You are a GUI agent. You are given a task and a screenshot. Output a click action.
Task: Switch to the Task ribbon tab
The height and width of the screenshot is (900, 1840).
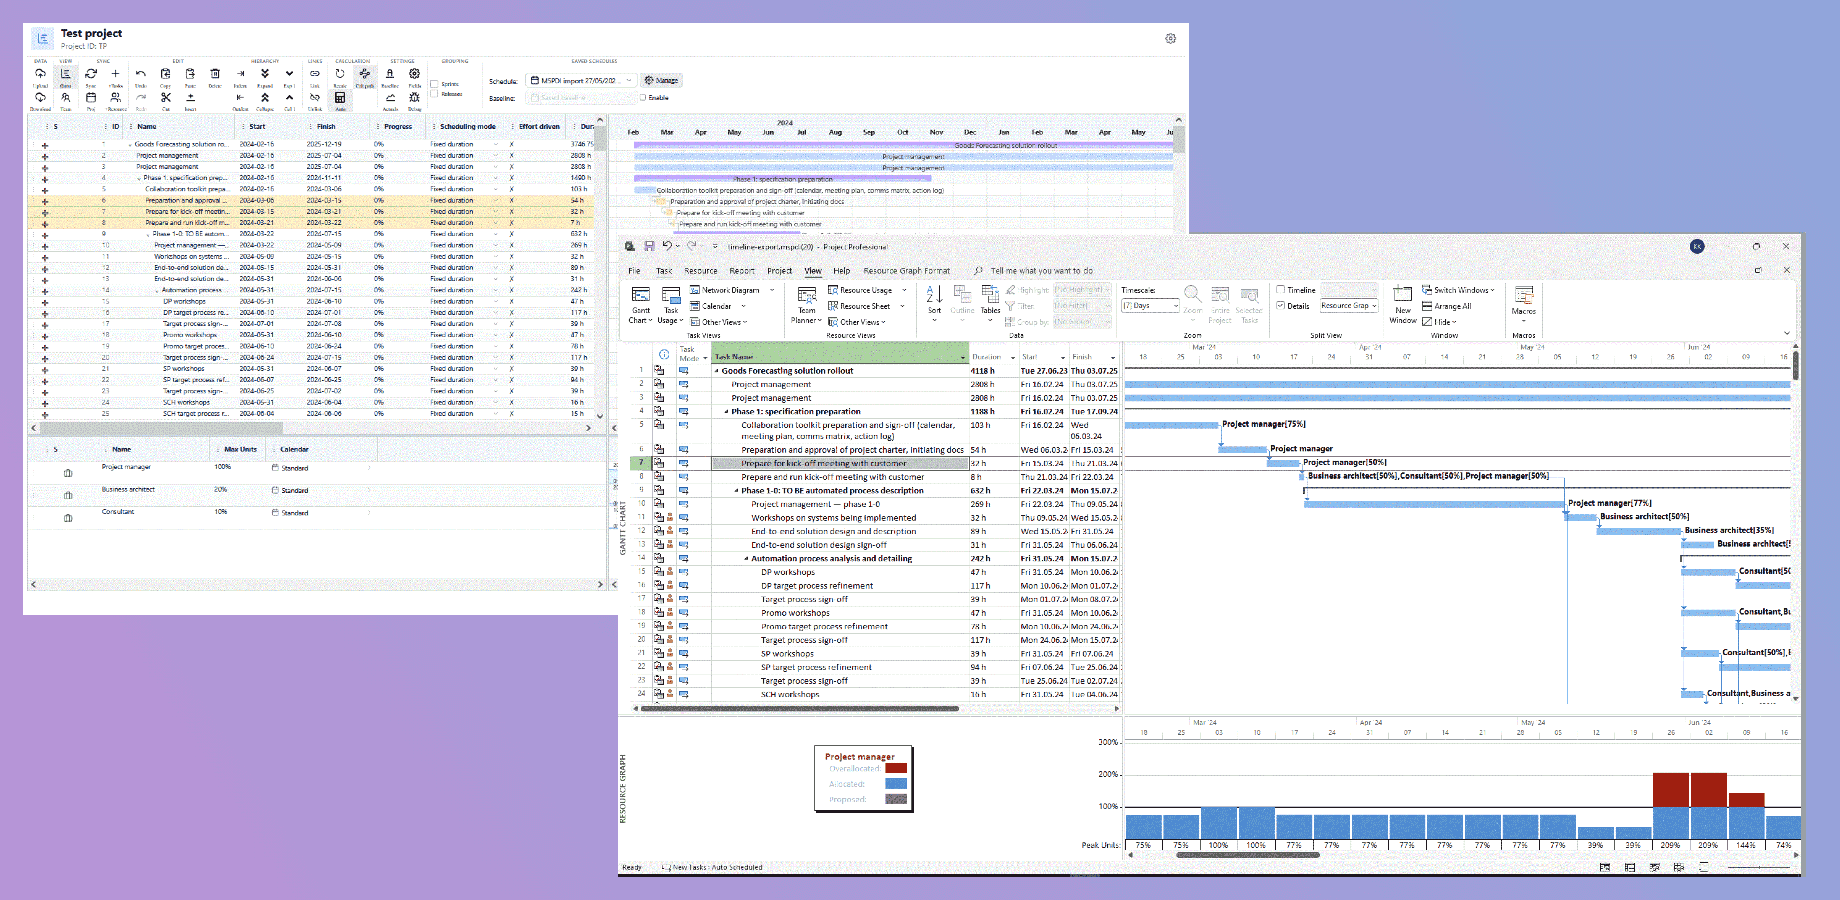pyautogui.click(x=664, y=271)
